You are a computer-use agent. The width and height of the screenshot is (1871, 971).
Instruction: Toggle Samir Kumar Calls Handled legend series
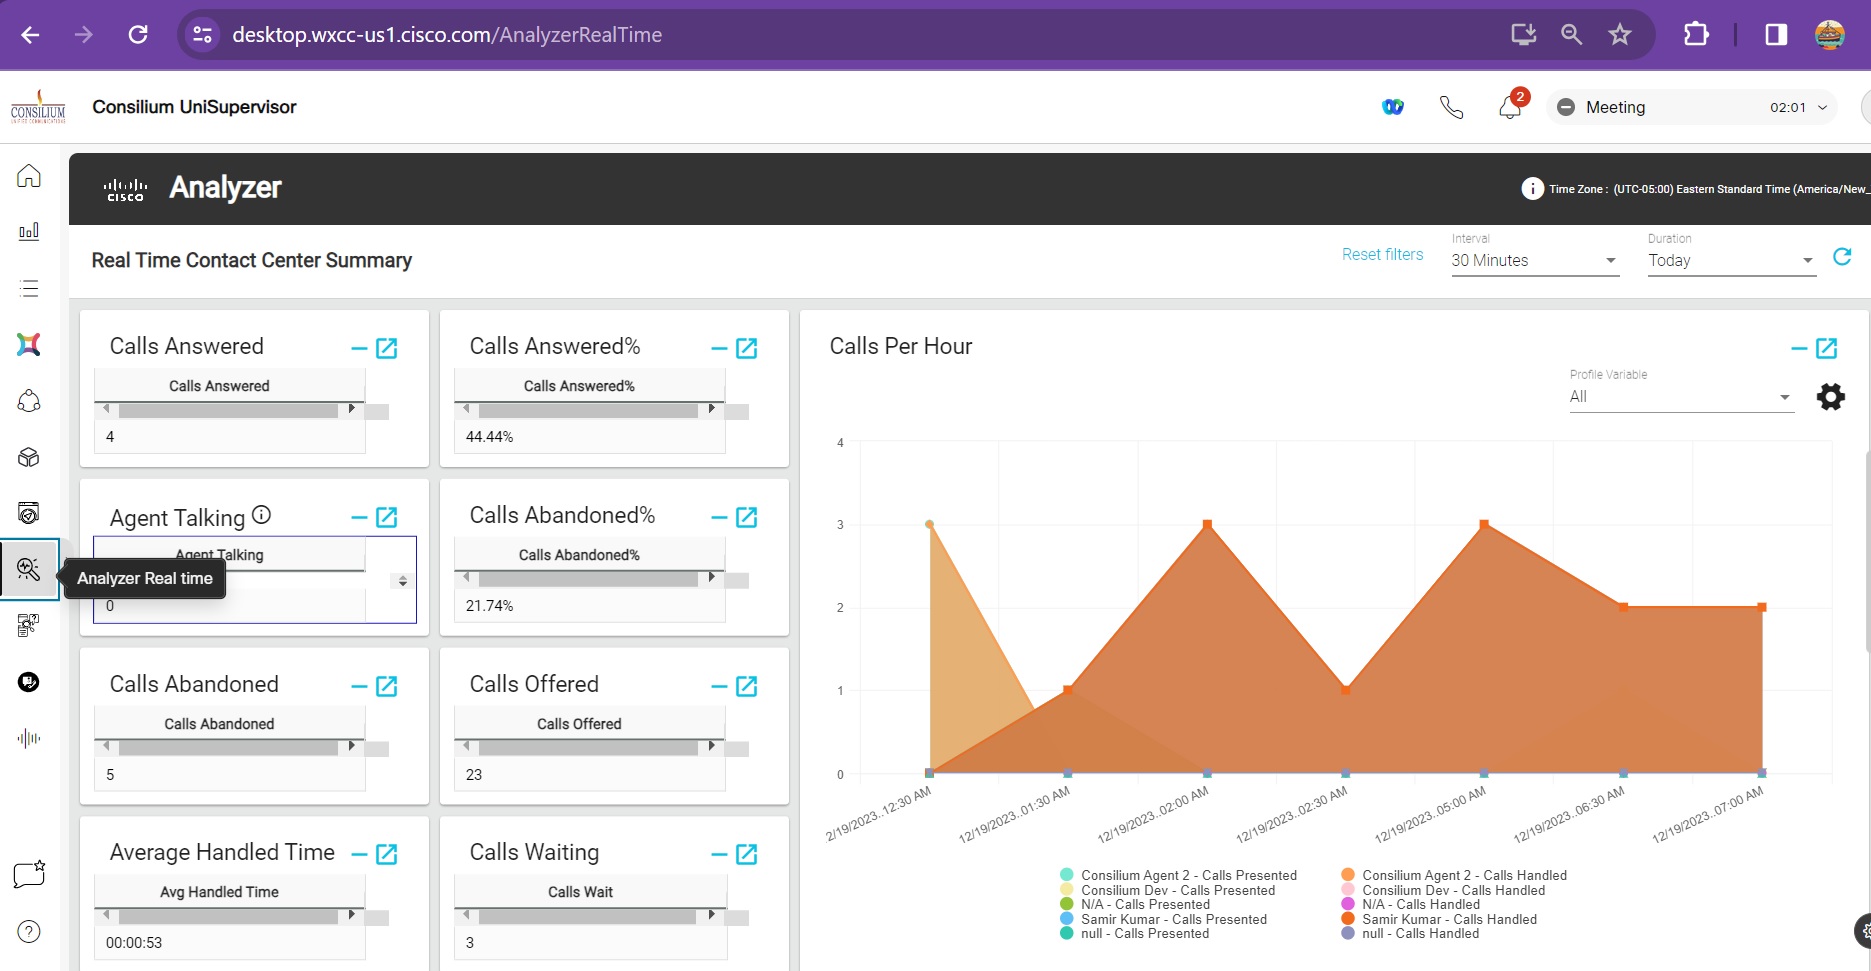[1448, 919]
